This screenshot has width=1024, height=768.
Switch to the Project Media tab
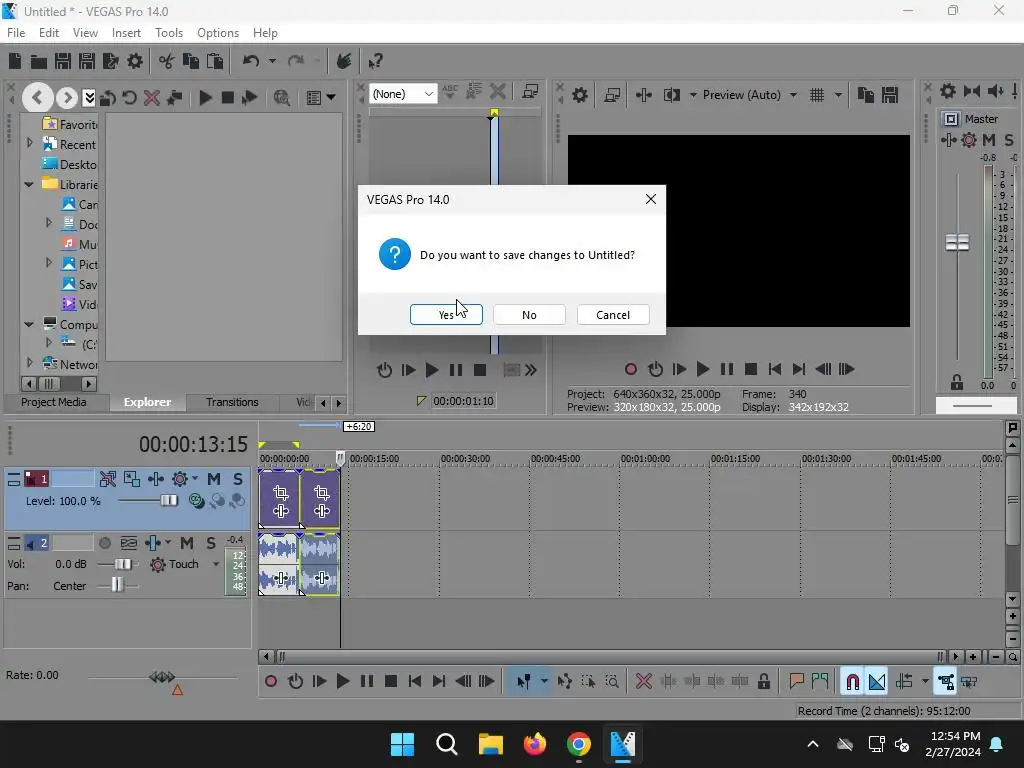tap(54, 402)
